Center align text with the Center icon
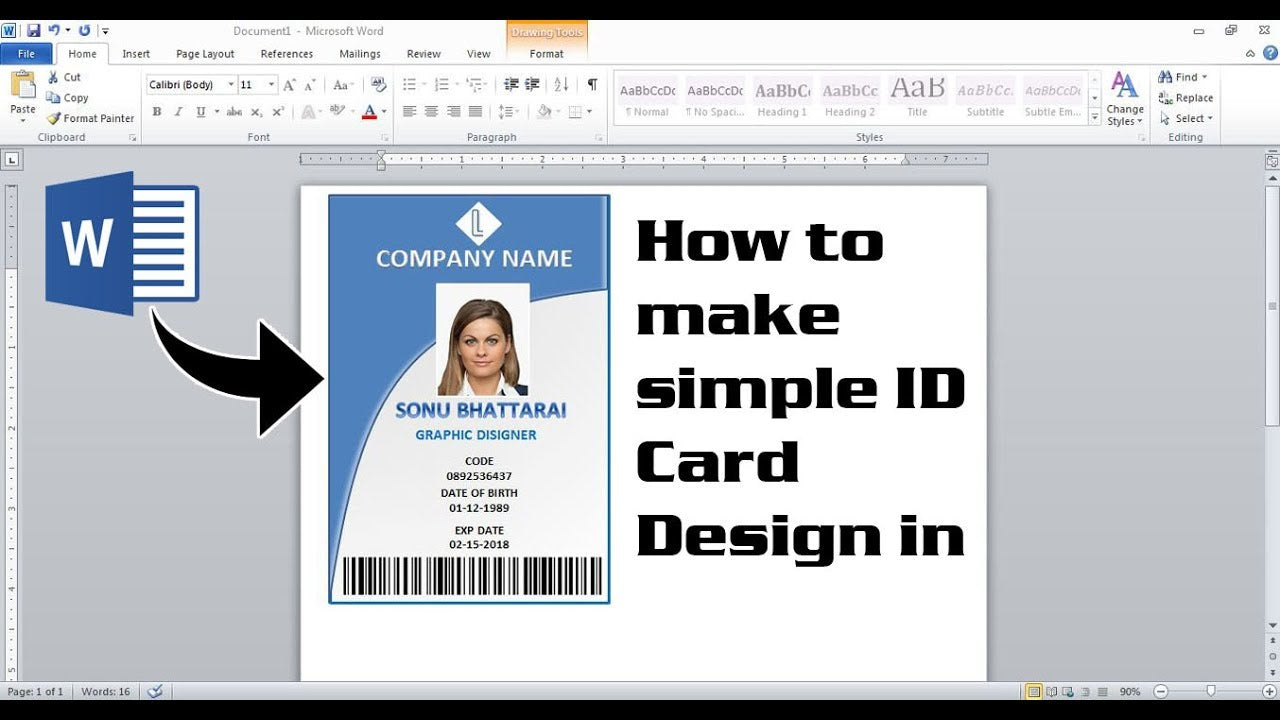This screenshot has width=1280, height=720. coord(431,112)
